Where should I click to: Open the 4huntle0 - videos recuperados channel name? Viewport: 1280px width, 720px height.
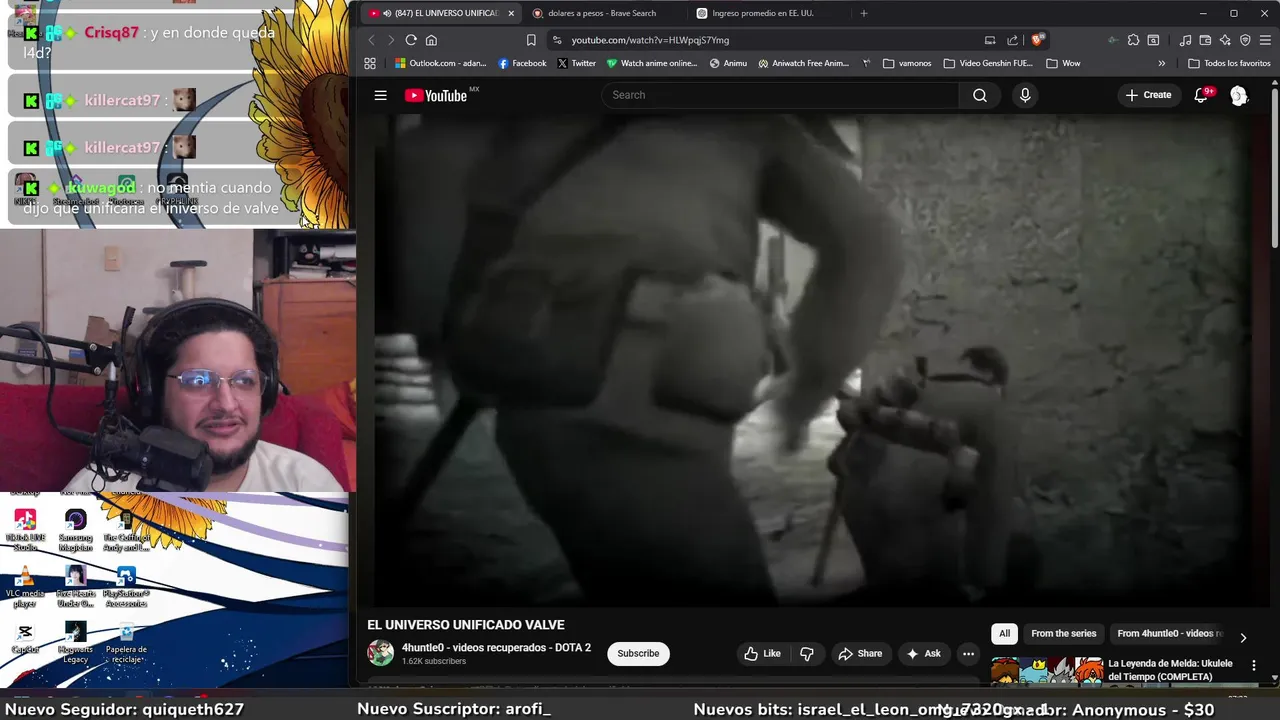tap(496, 647)
